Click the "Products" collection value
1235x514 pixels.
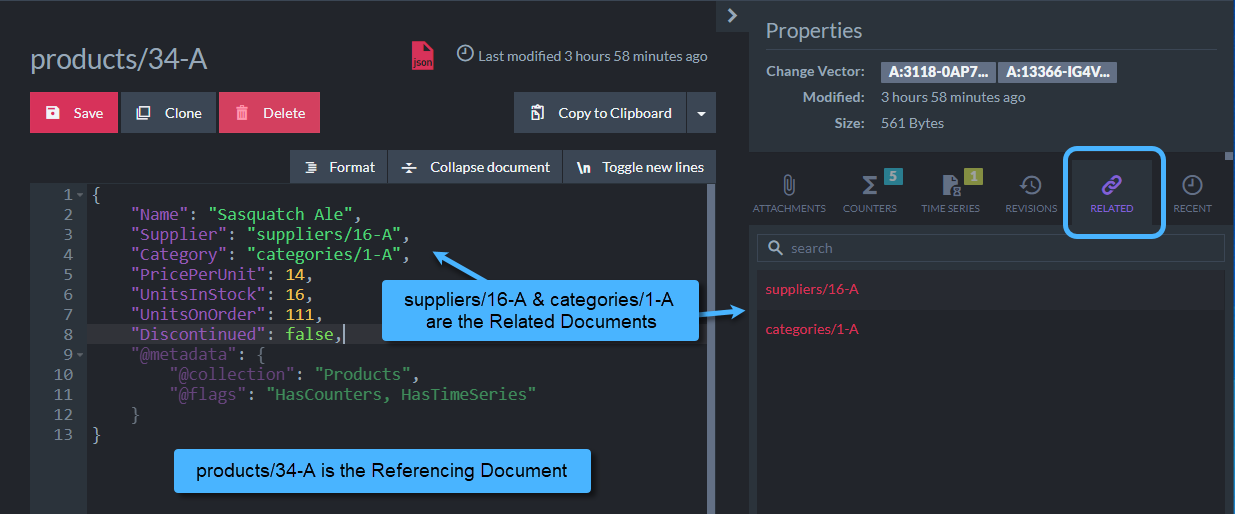point(360,374)
